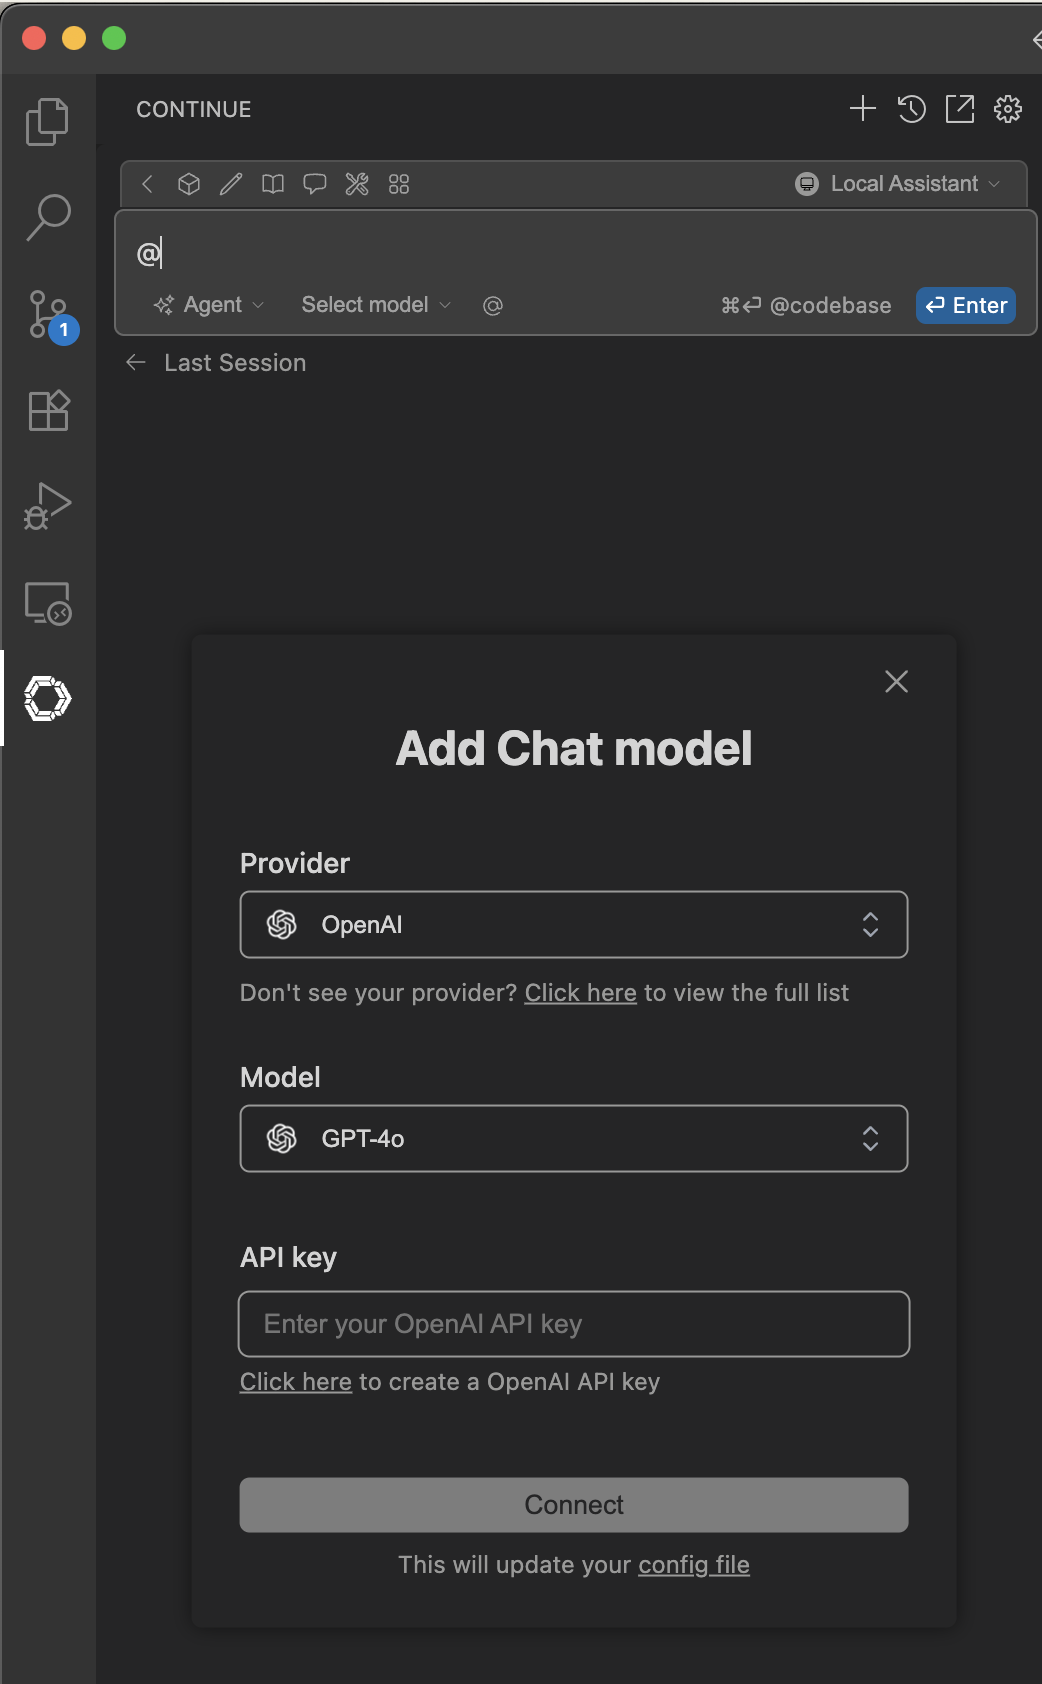Screen dimensions: 1042x1684
Task: Open the Explorer view in activity bar
Action: (x=47, y=121)
